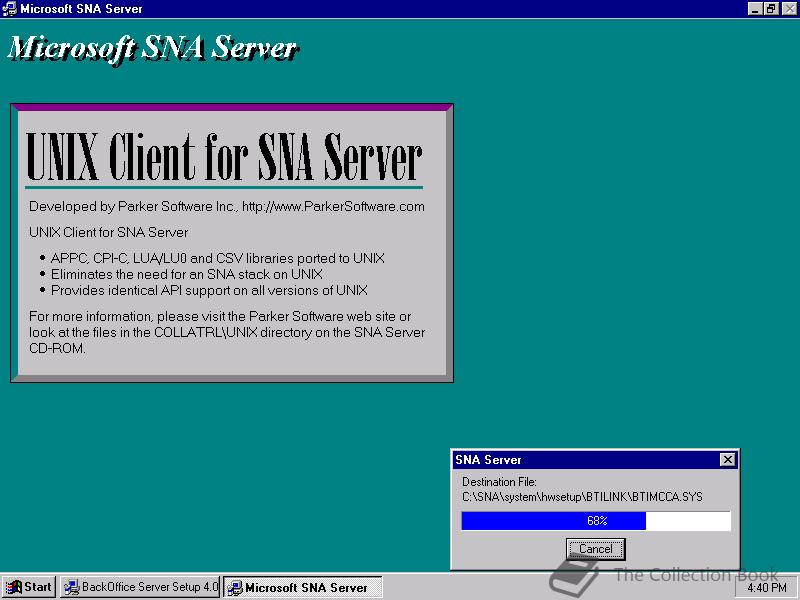Select the Microsoft SNA Server taskbar button
The height and width of the screenshot is (600, 800).
303,587
